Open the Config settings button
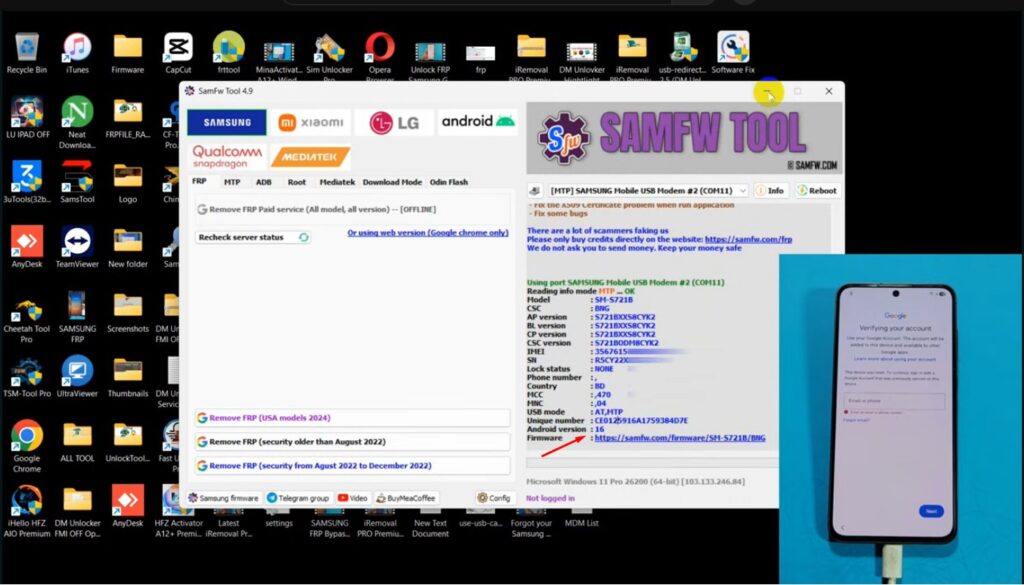The width and height of the screenshot is (1024, 585). click(494, 497)
